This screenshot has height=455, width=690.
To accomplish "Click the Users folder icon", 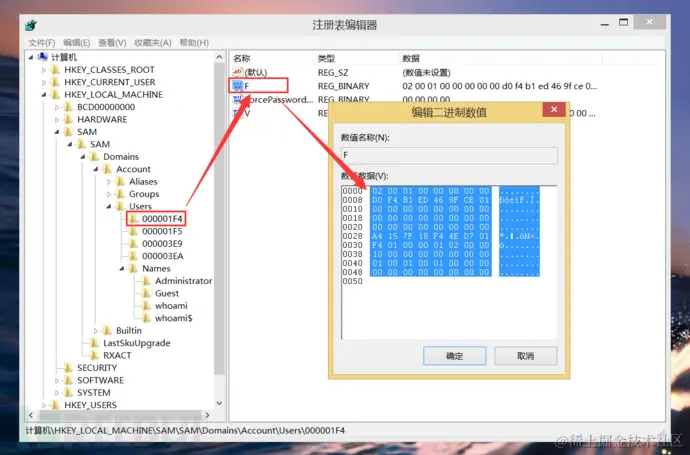I will tap(121, 206).
